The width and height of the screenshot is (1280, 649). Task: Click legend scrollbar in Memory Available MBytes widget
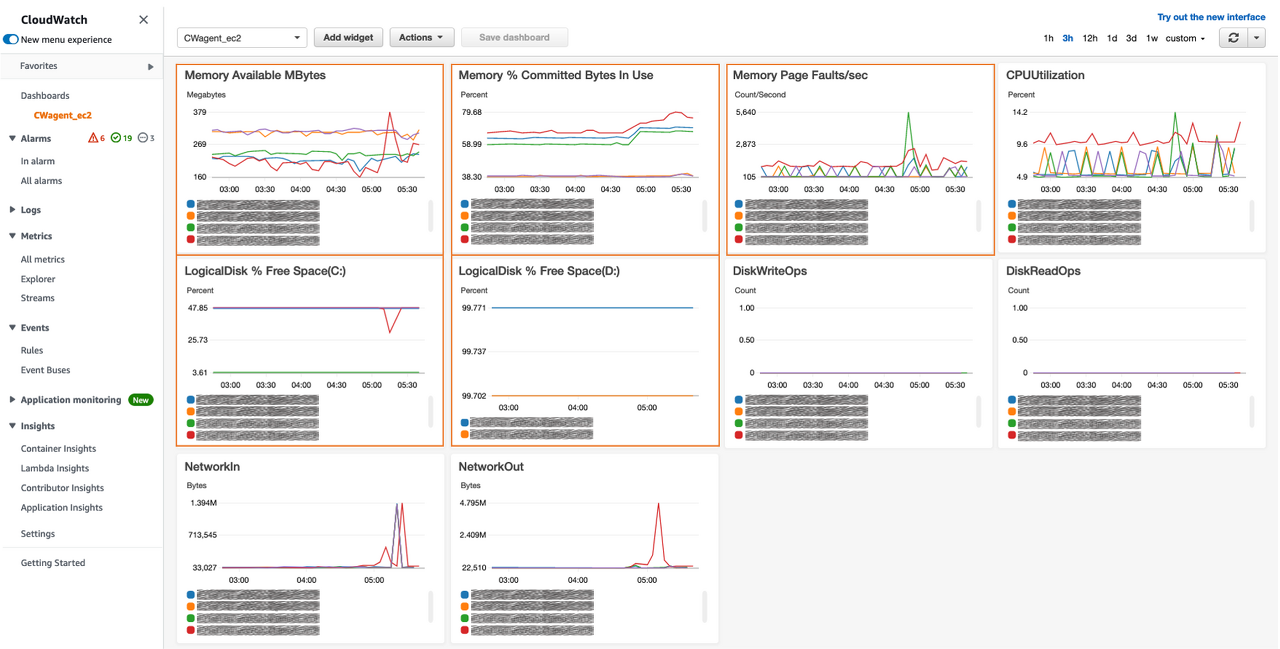(431, 215)
